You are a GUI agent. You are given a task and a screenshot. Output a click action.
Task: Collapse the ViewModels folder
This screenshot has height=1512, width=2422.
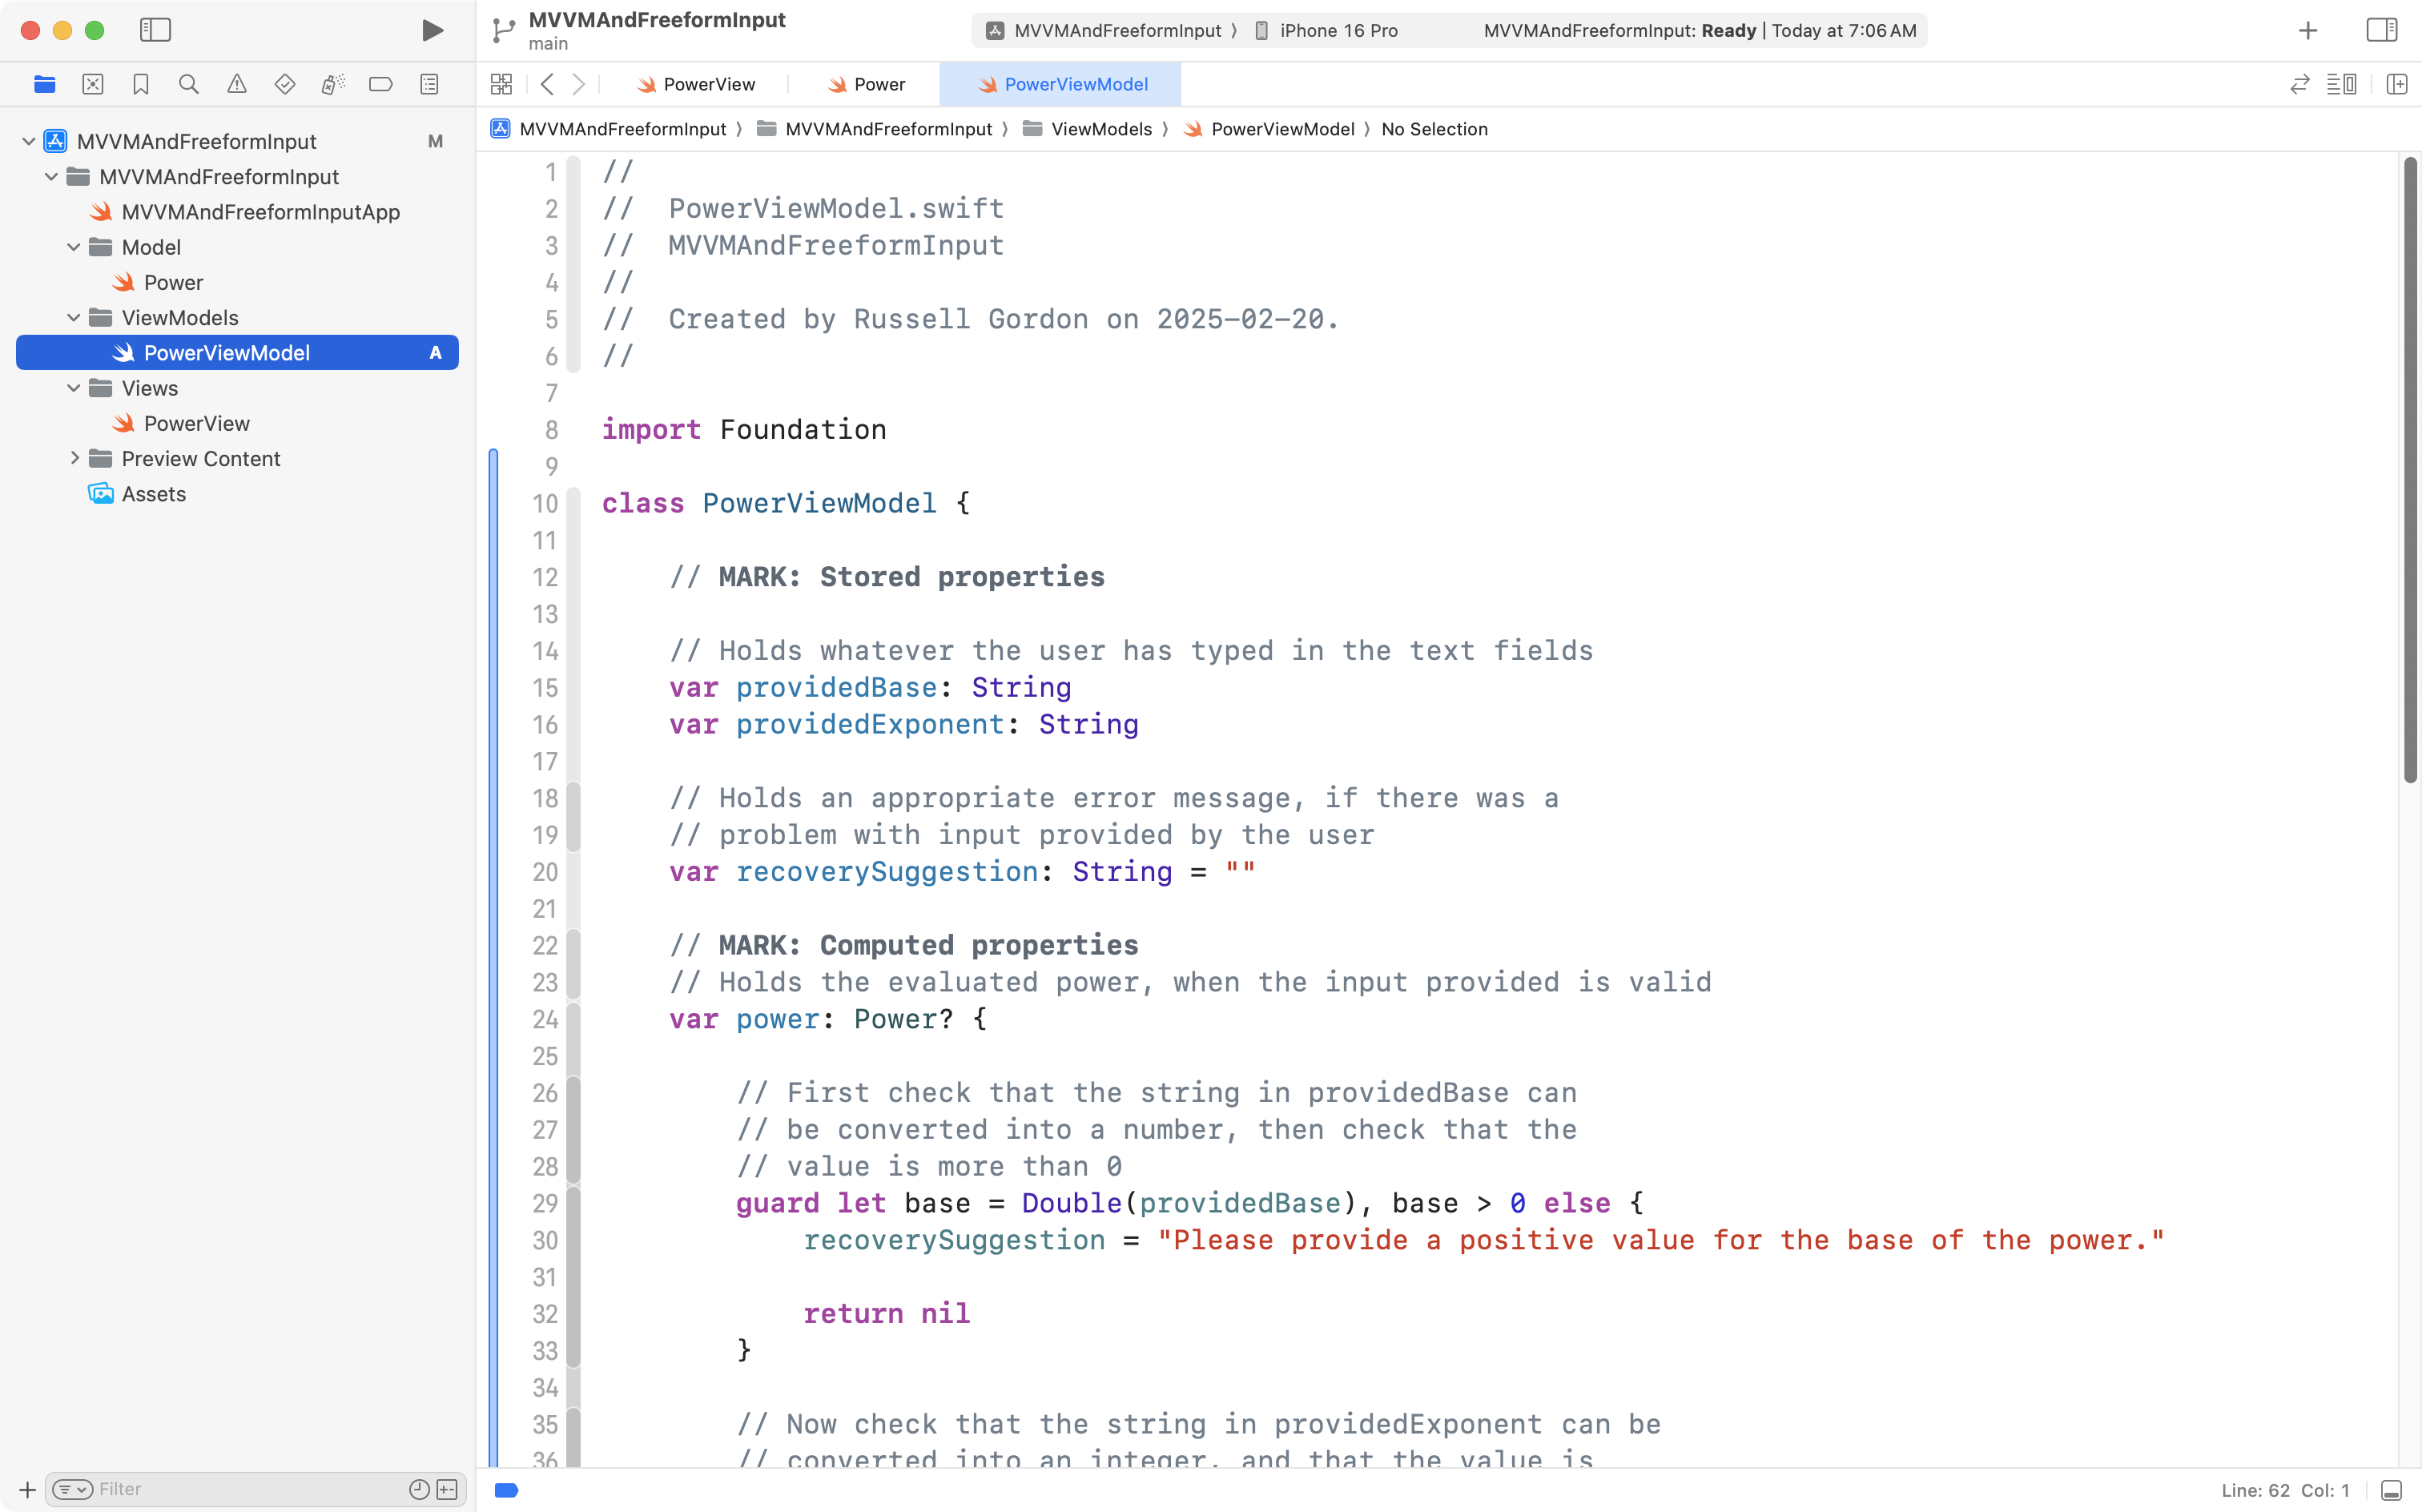74,318
